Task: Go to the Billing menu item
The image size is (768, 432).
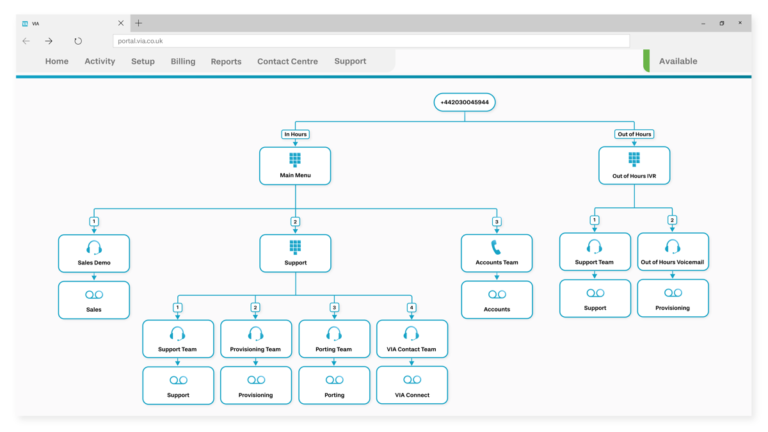Action: [x=183, y=61]
